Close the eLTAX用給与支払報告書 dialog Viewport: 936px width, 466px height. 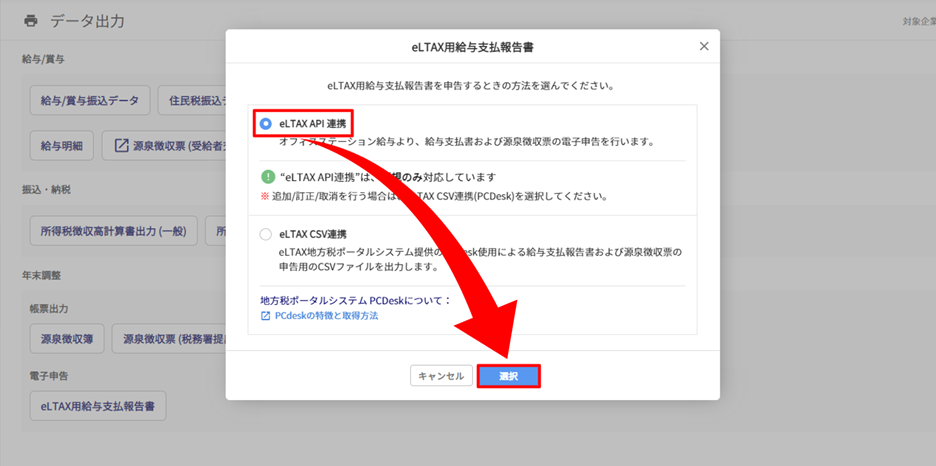tap(704, 47)
